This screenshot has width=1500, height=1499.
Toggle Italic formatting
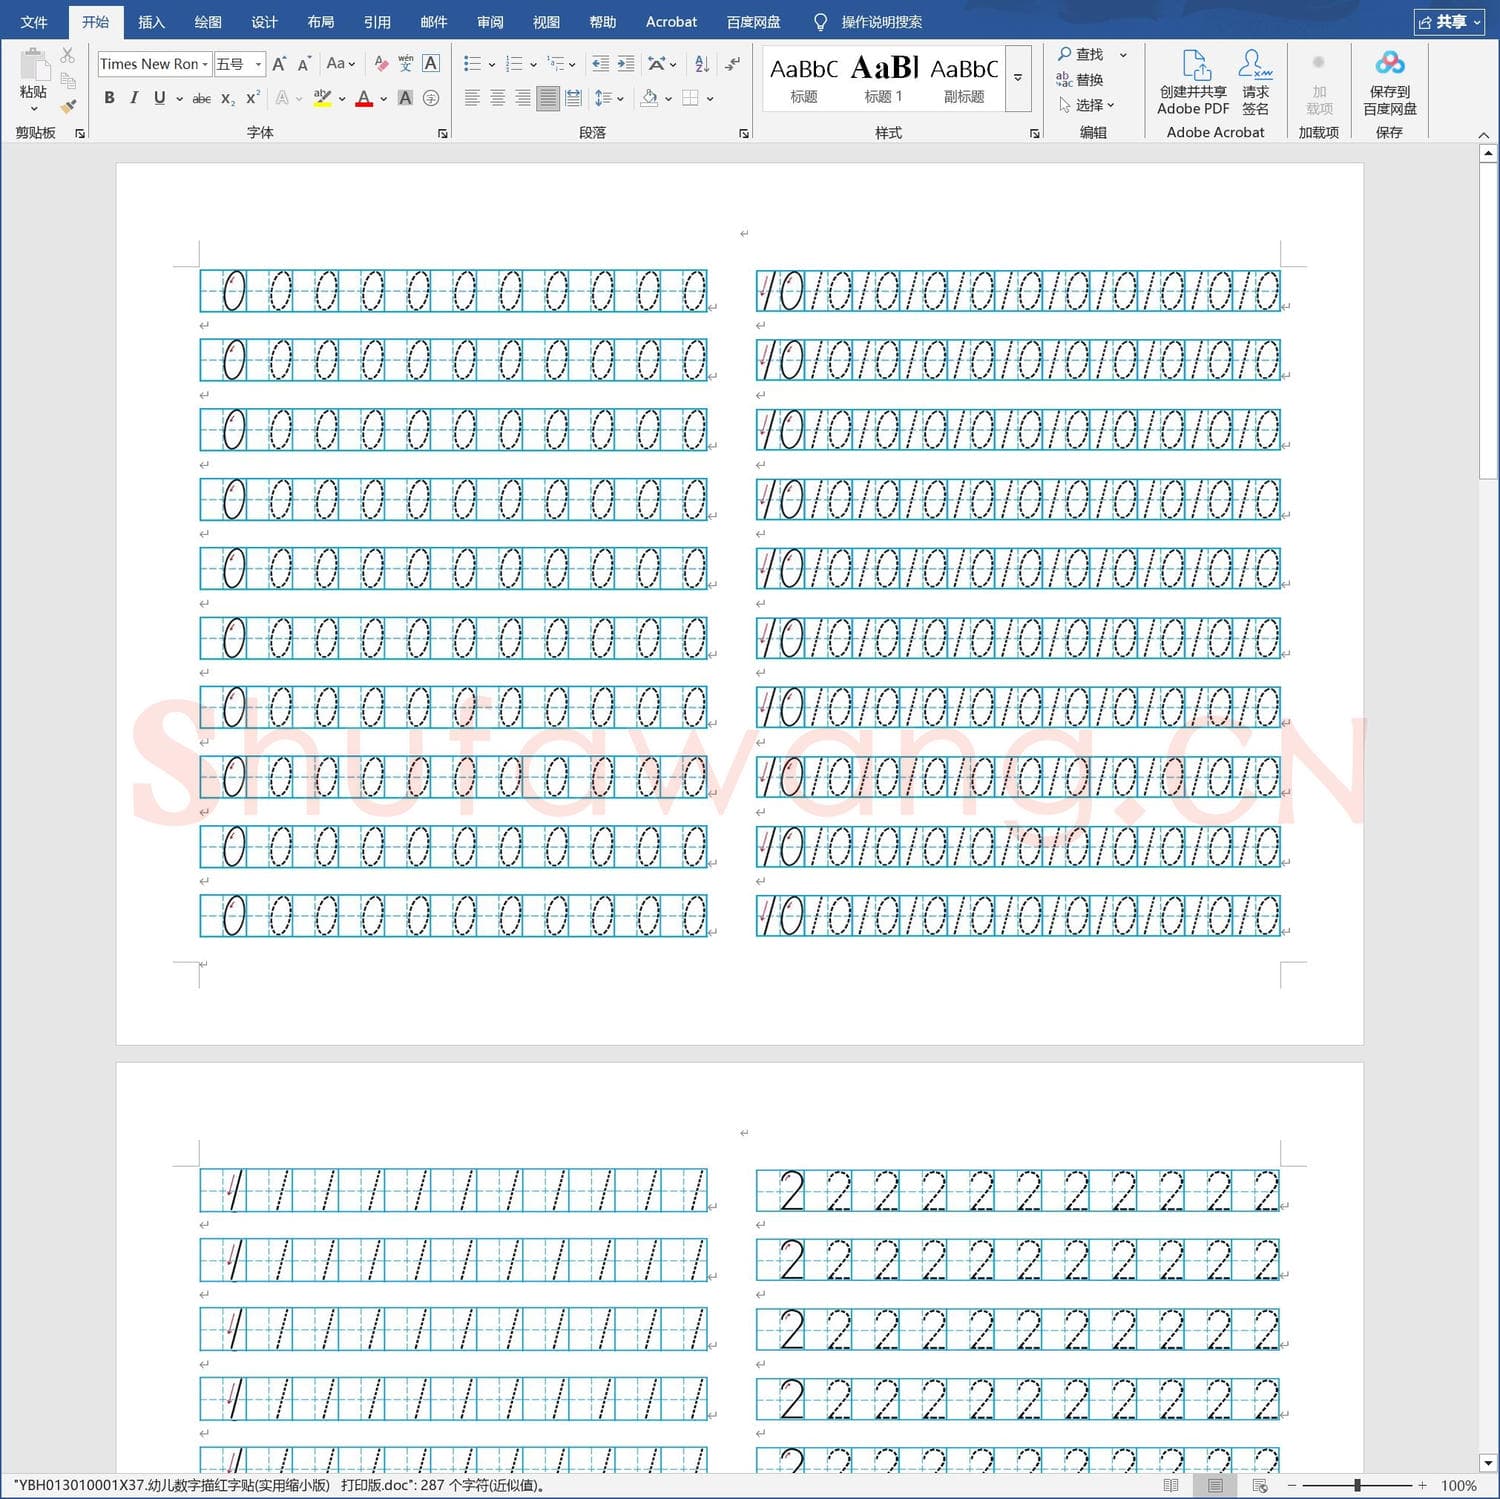[134, 98]
